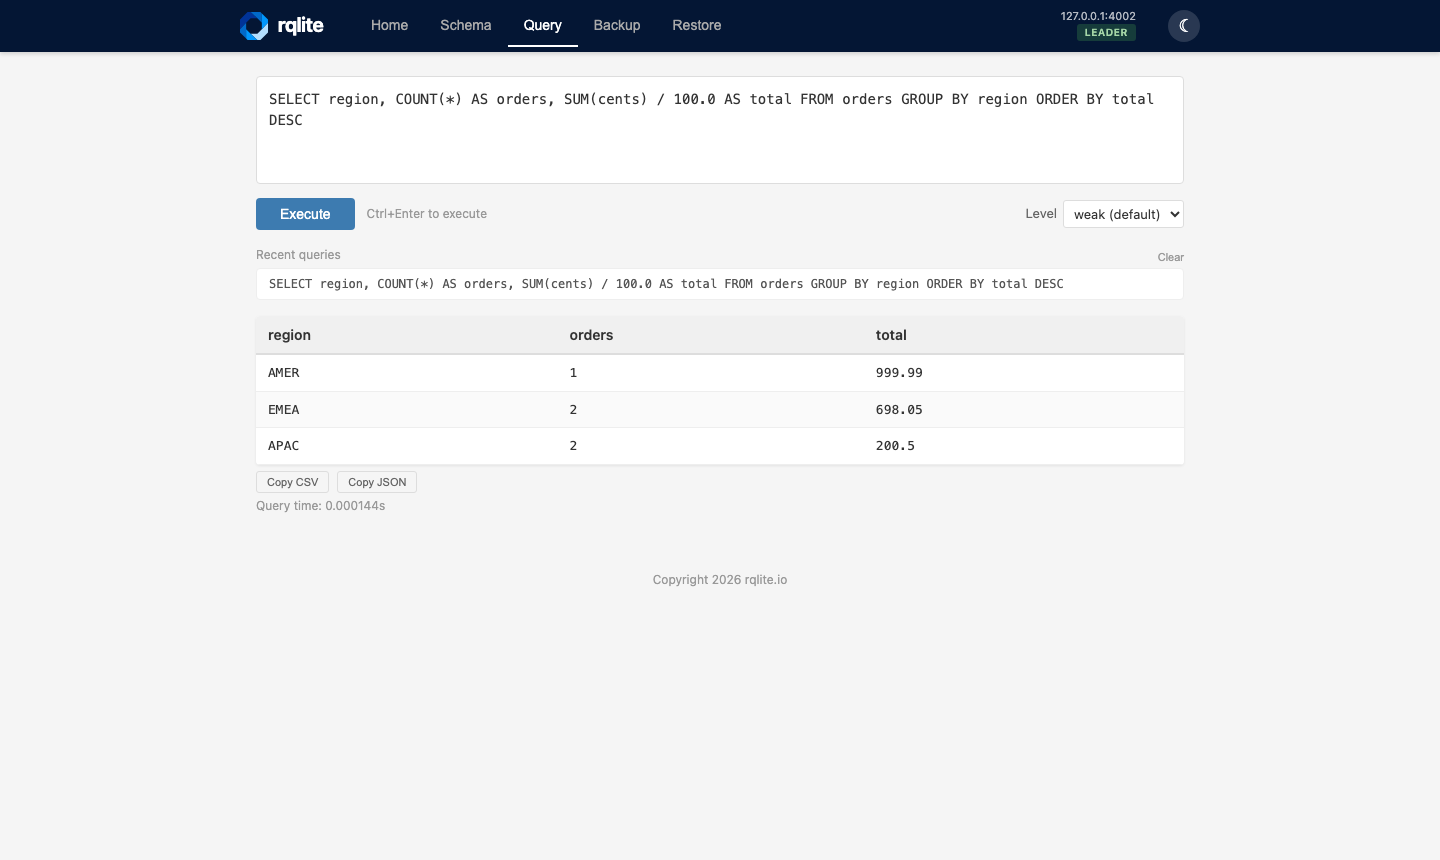Open the Restore tab
Image resolution: width=1440 pixels, height=860 pixels.
click(697, 25)
